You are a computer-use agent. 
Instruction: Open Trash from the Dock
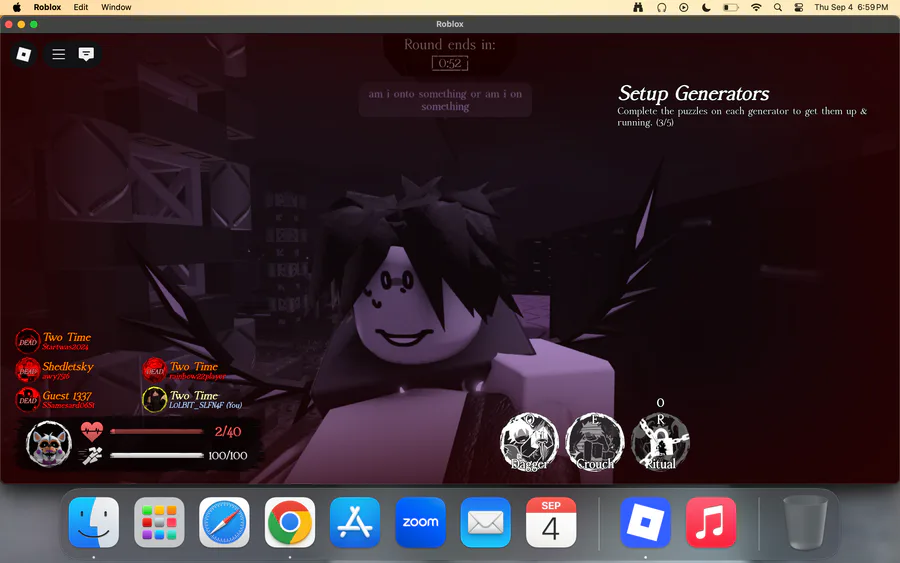[805, 522]
